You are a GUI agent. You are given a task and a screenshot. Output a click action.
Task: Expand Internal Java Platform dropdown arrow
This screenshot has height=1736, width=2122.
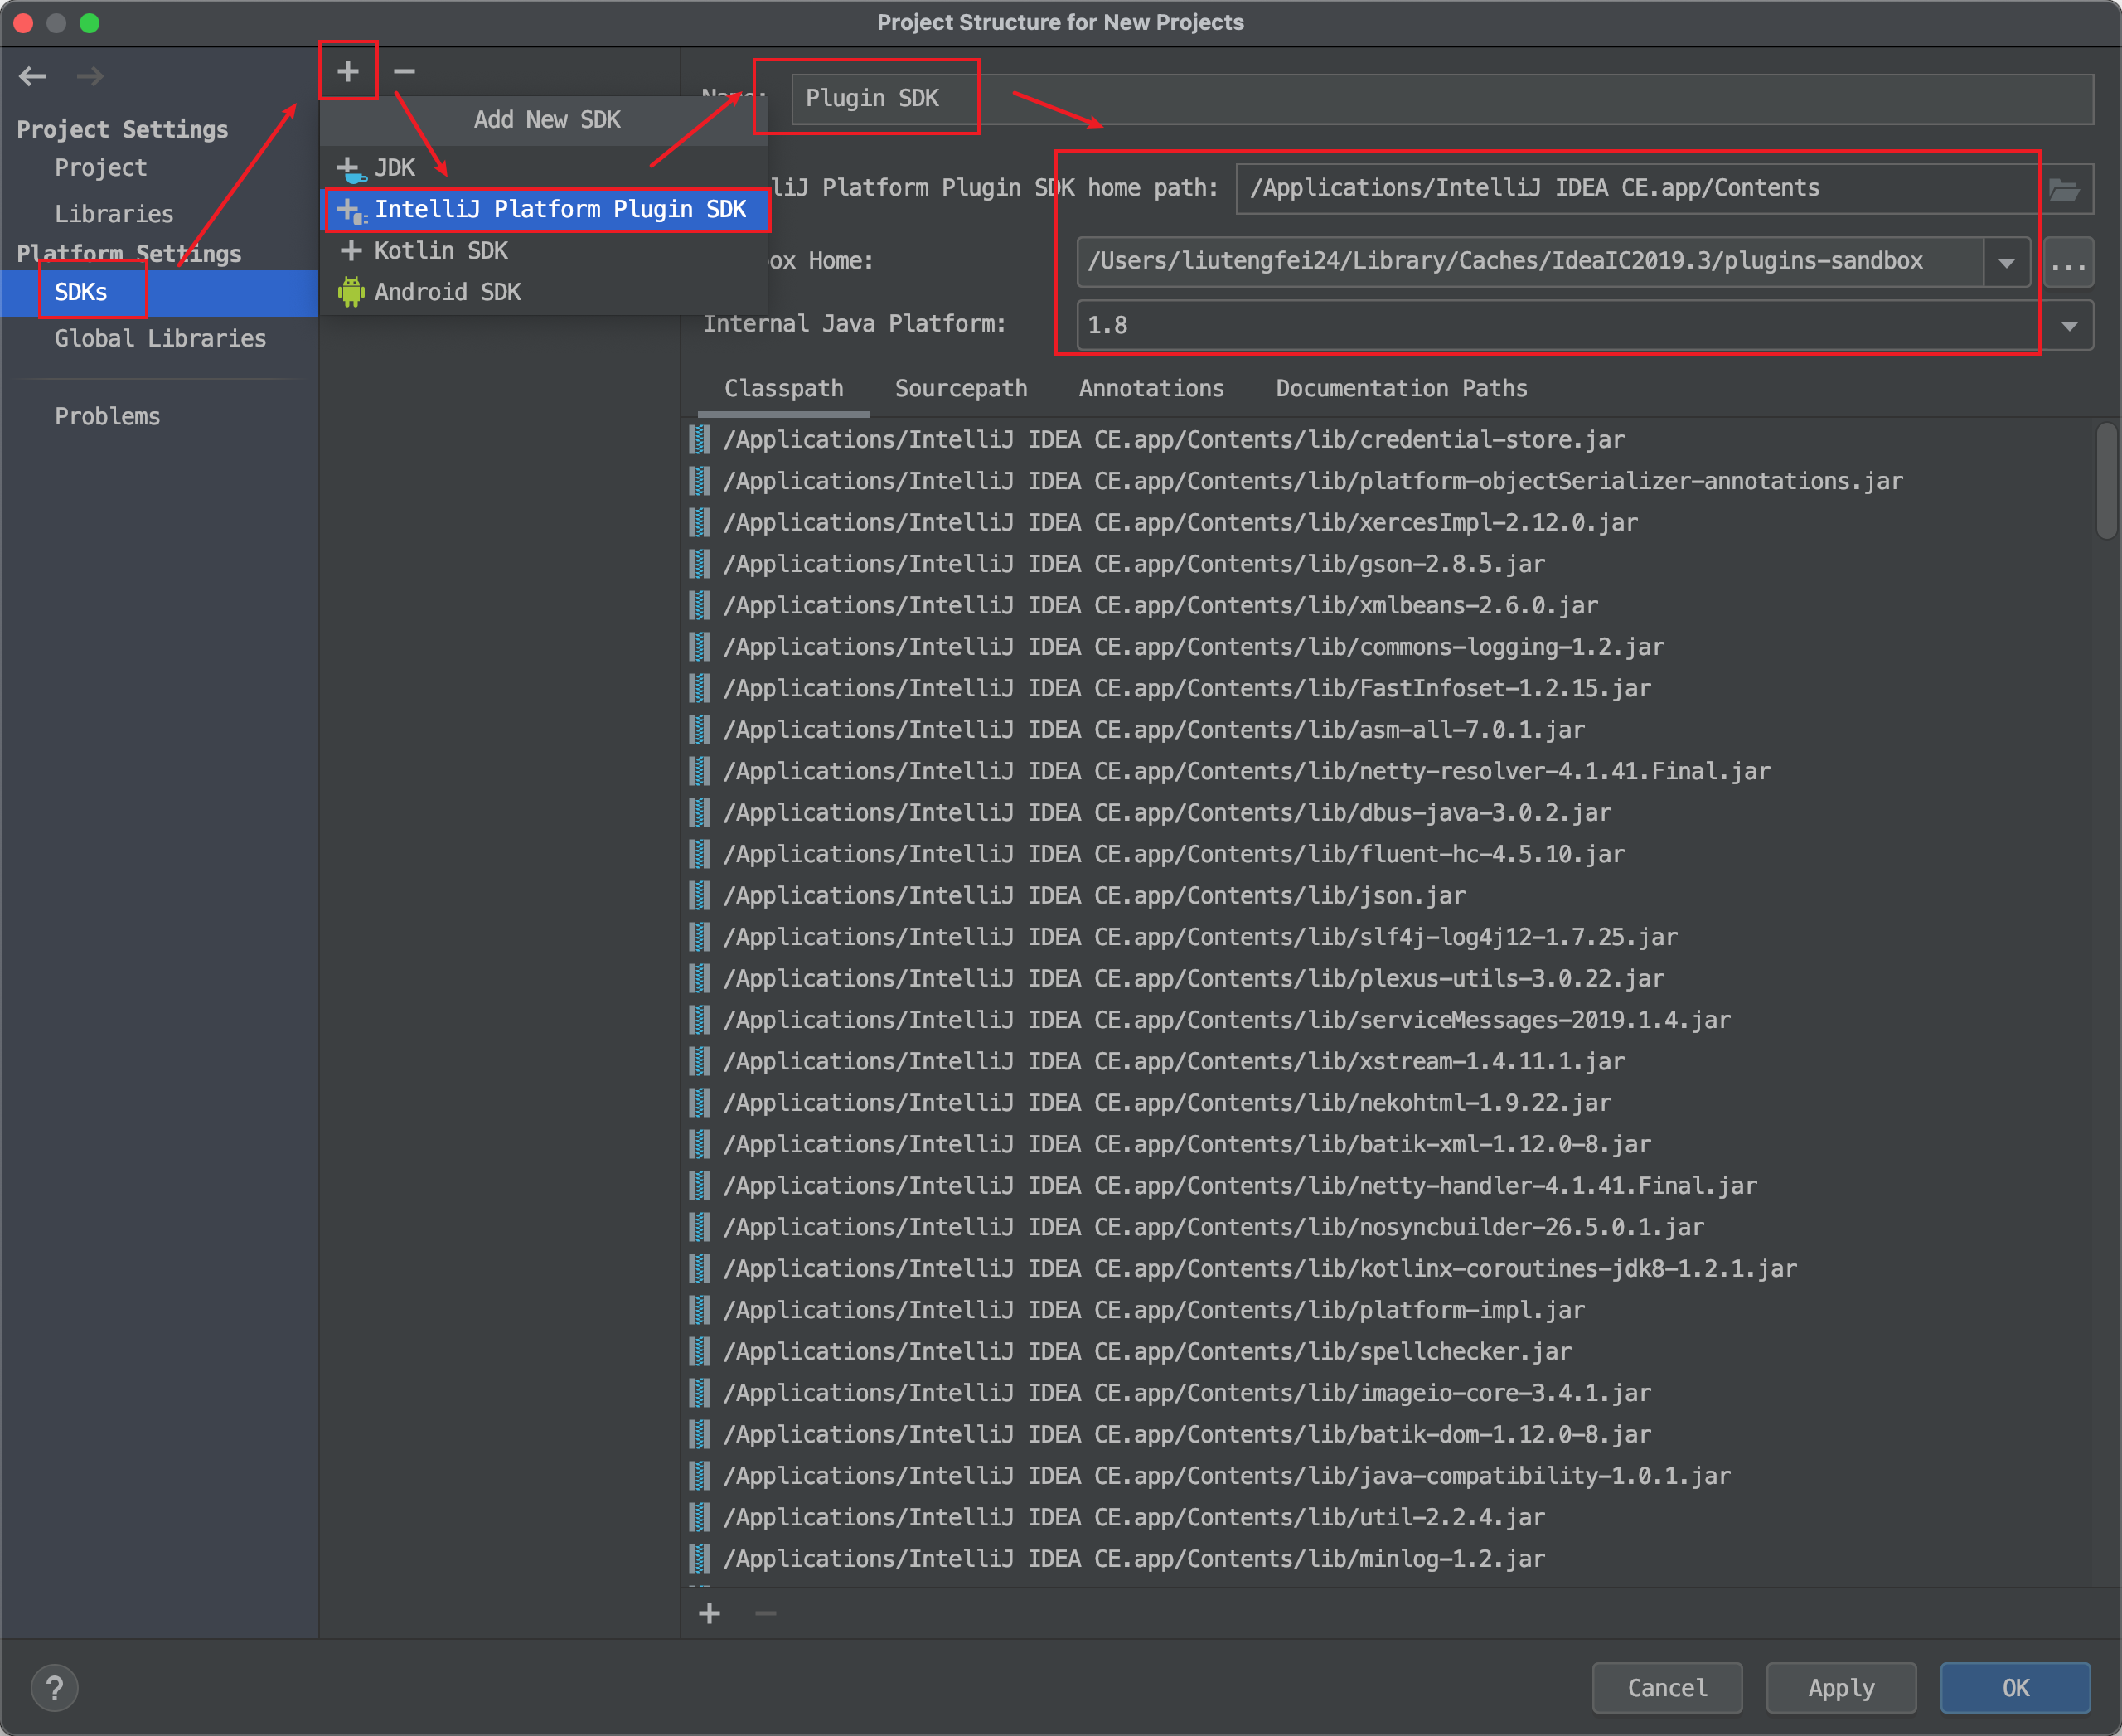(x=2069, y=326)
